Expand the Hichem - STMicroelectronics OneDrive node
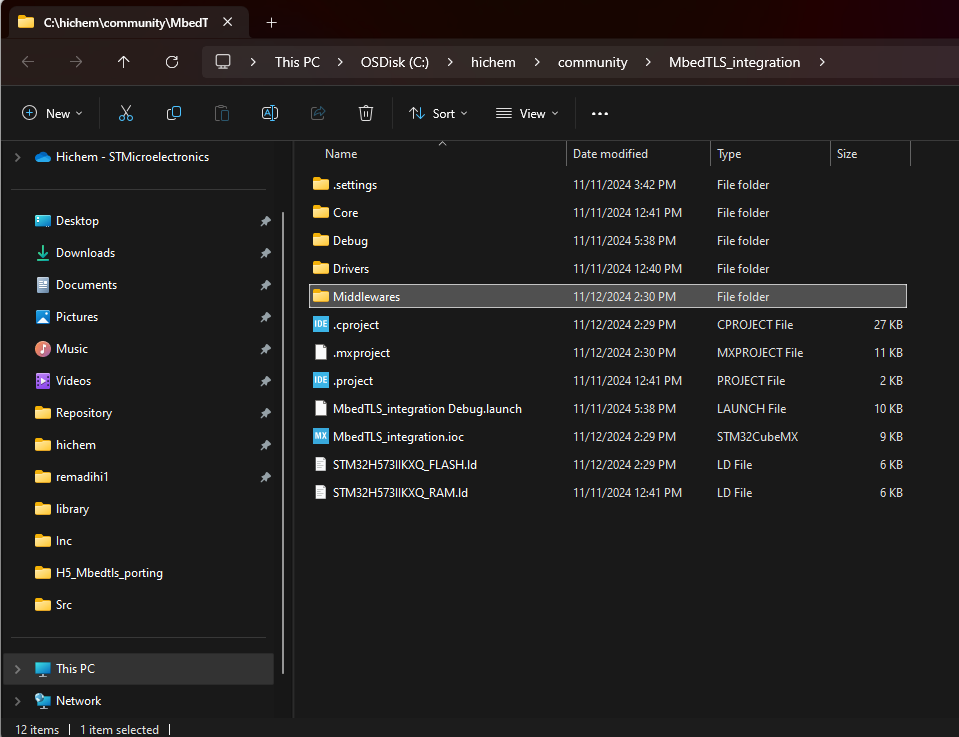This screenshot has height=737, width=959. point(17,157)
